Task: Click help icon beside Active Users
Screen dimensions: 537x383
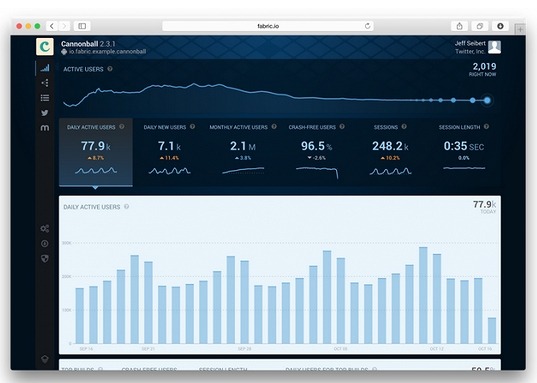Action: coord(110,69)
